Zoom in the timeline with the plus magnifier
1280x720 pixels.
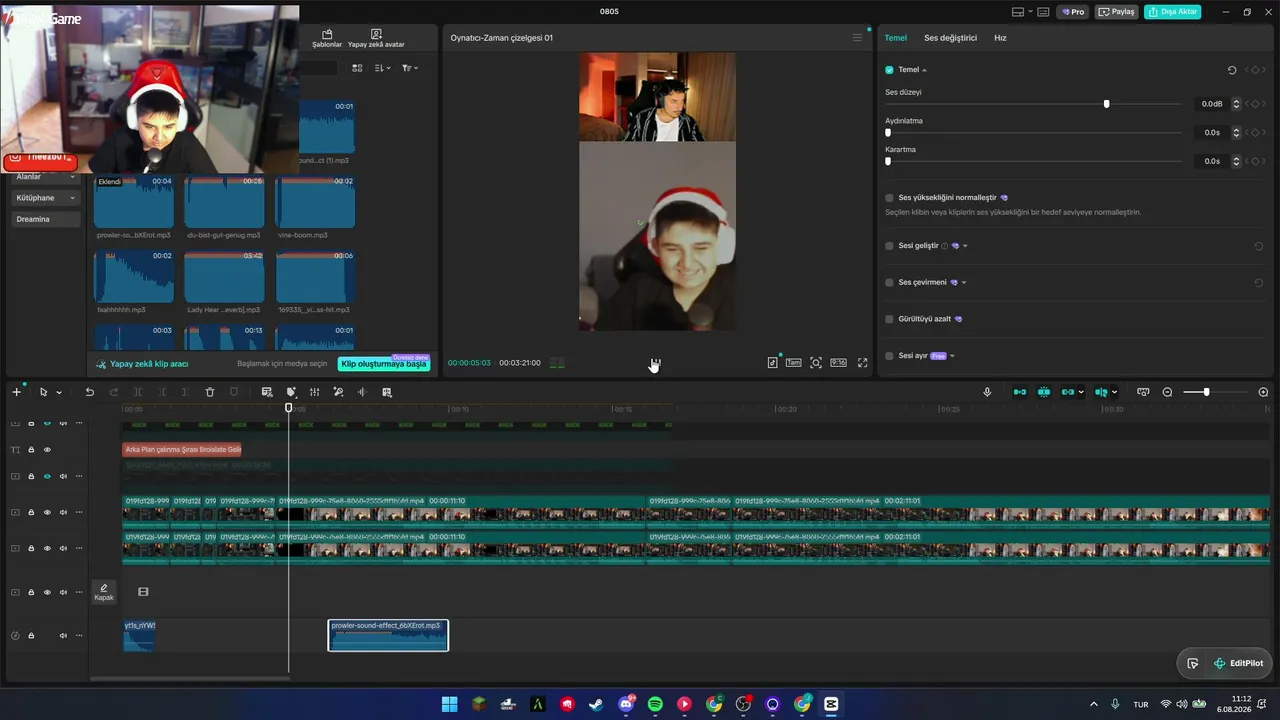pos(1263,392)
